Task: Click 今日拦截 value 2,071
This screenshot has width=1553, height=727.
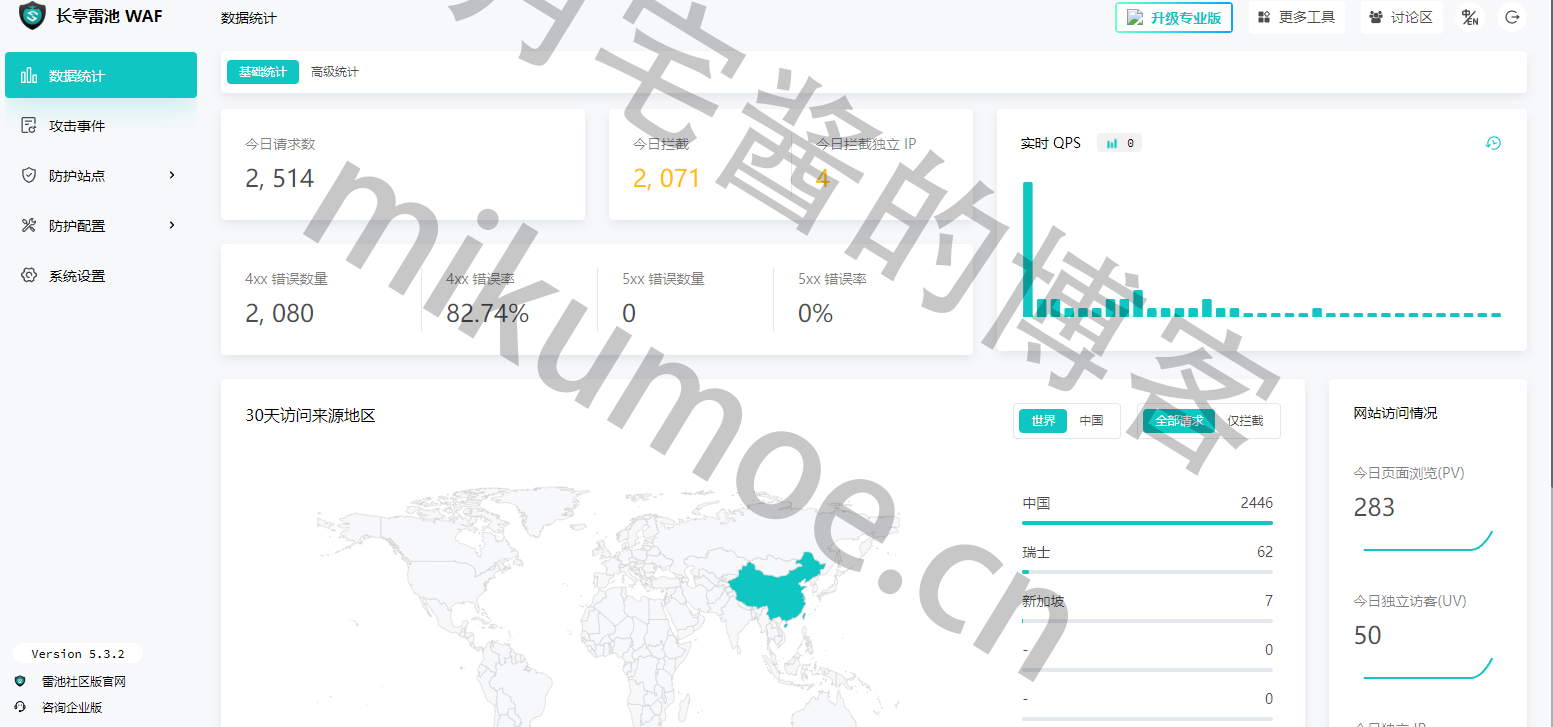Action: click(667, 178)
